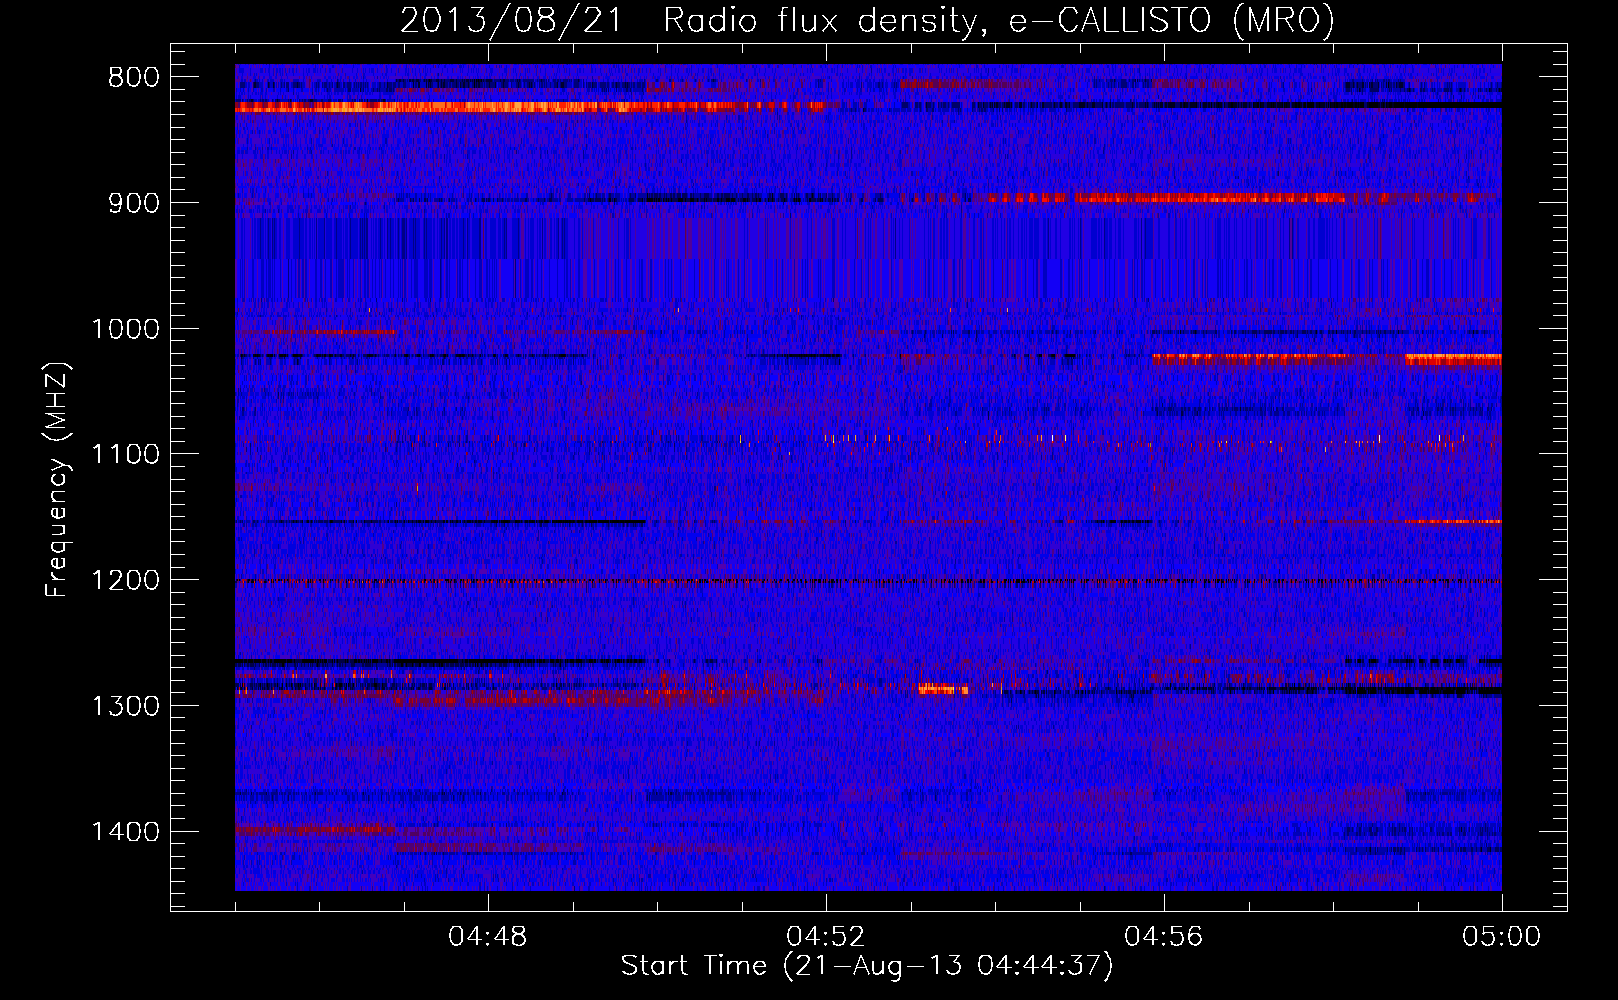
Task: Click the 04:48 time axis label
Action: click(488, 937)
